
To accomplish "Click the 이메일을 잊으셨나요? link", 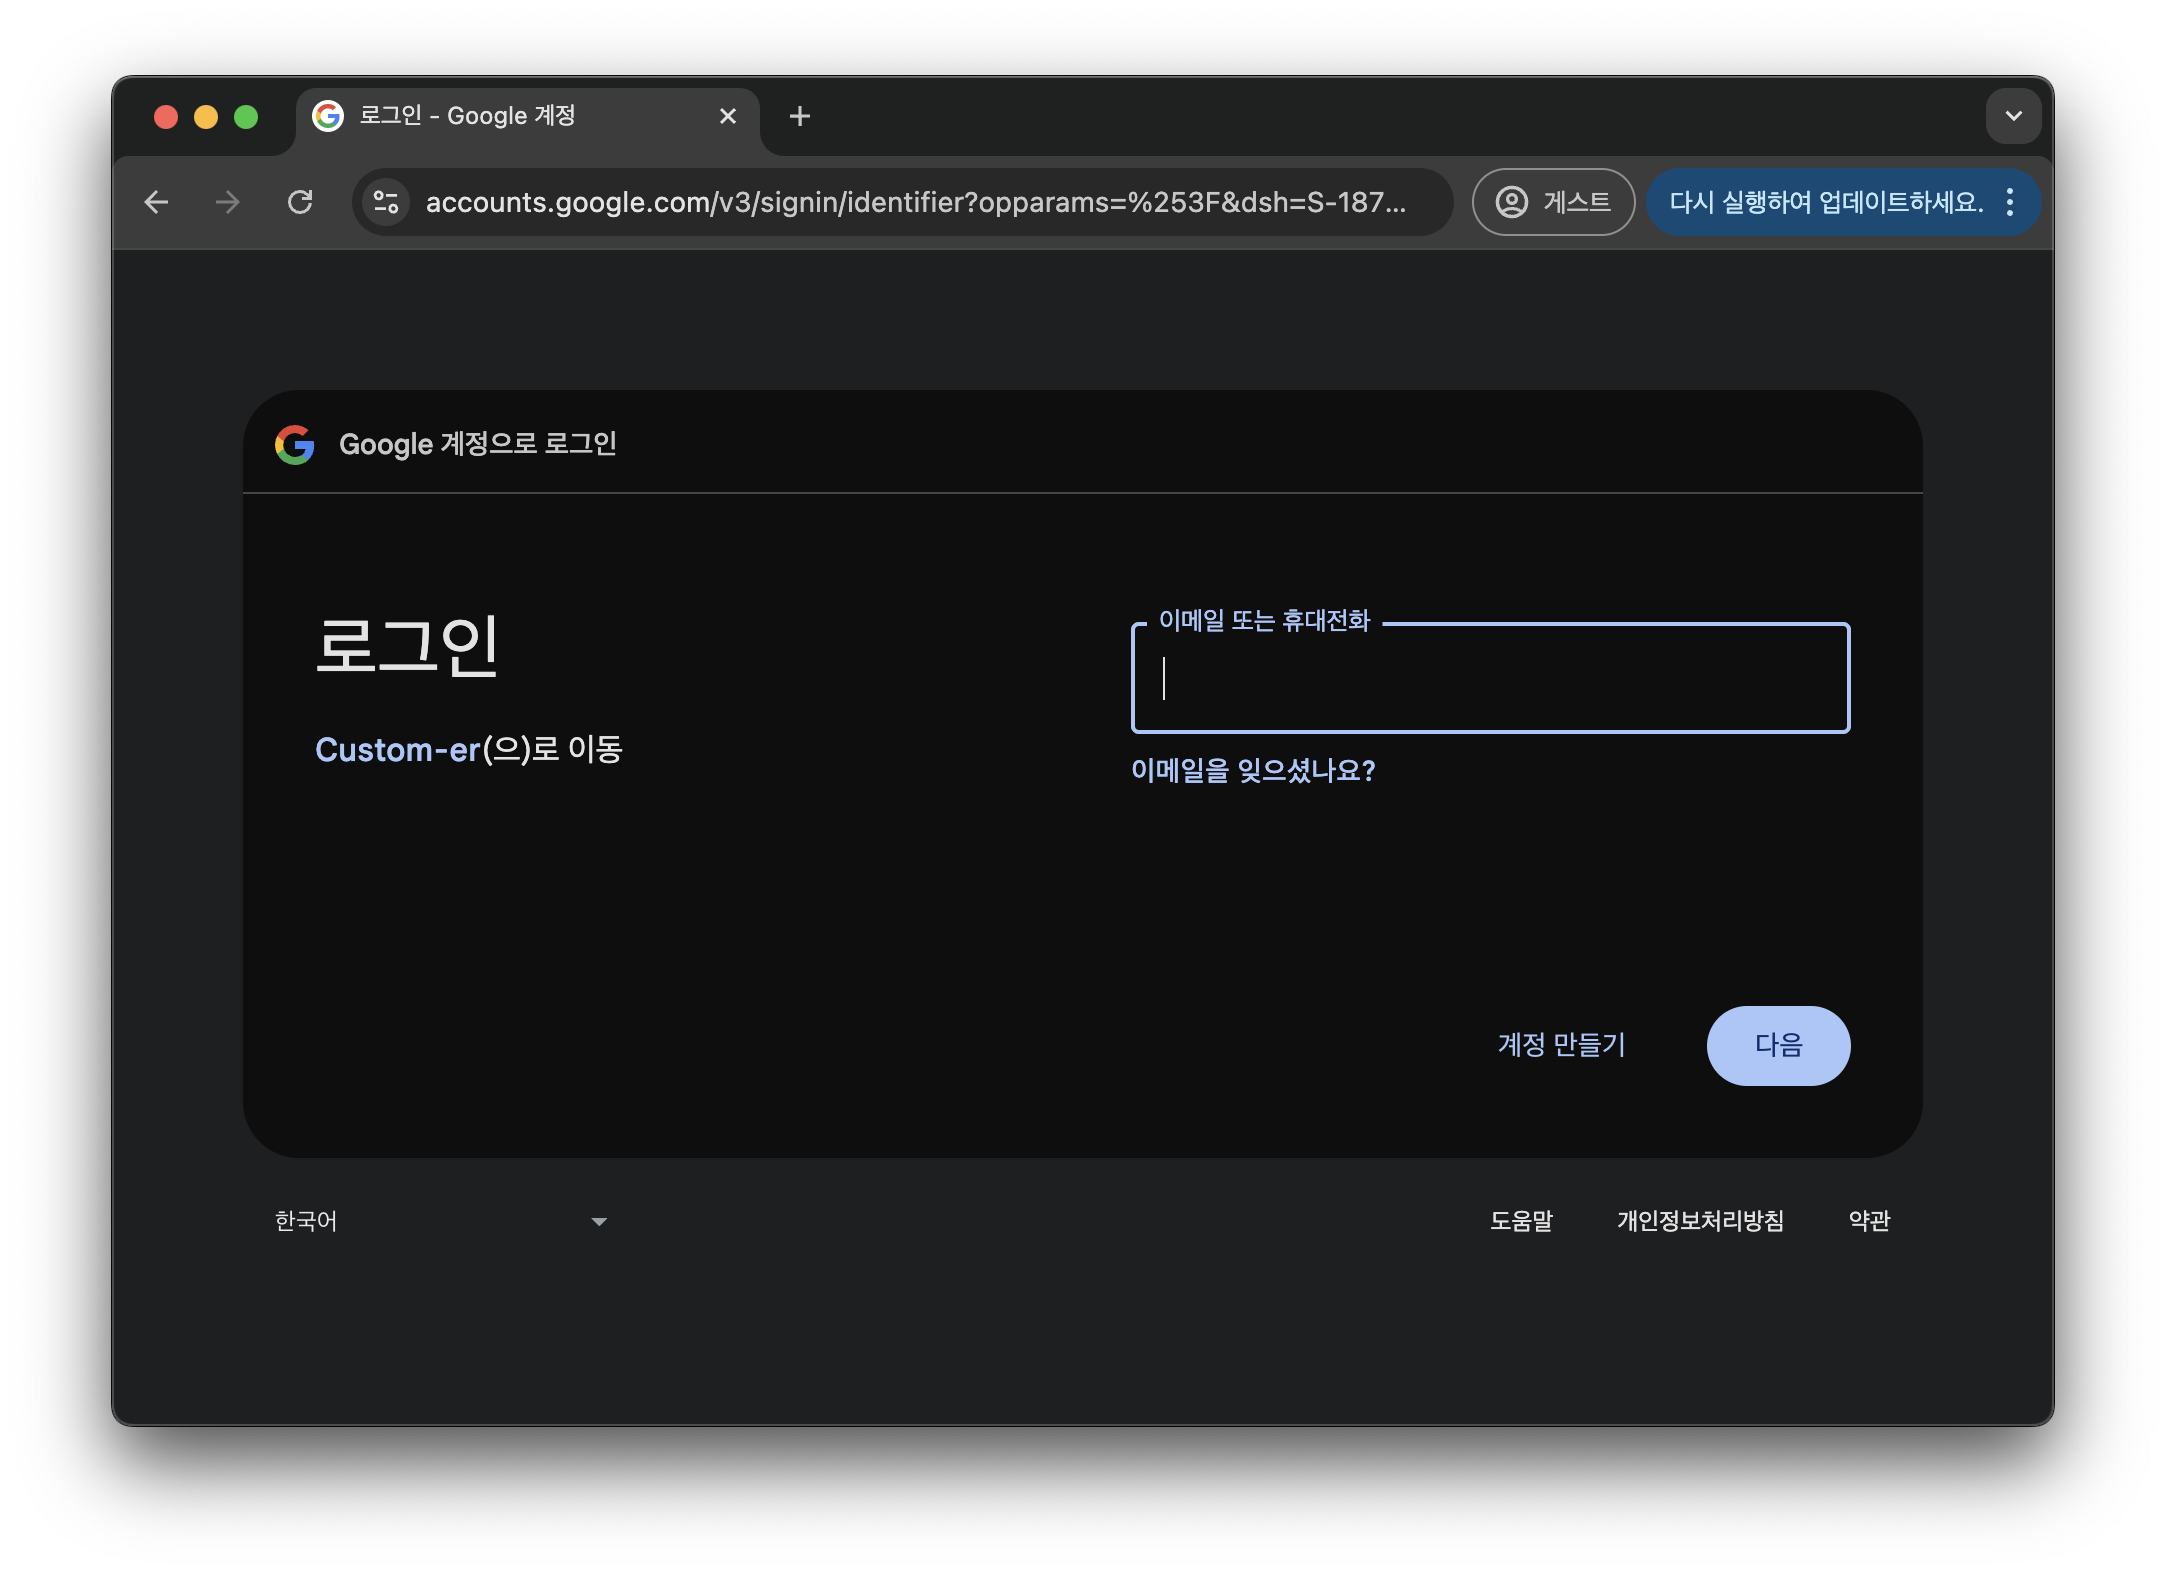I will pos(1253,771).
